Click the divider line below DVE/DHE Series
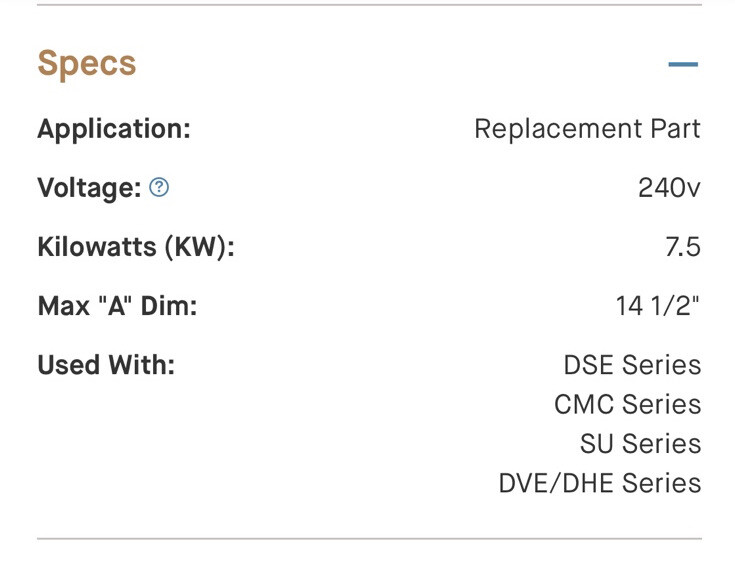This screenshot has height=586, width=735. 368,539
